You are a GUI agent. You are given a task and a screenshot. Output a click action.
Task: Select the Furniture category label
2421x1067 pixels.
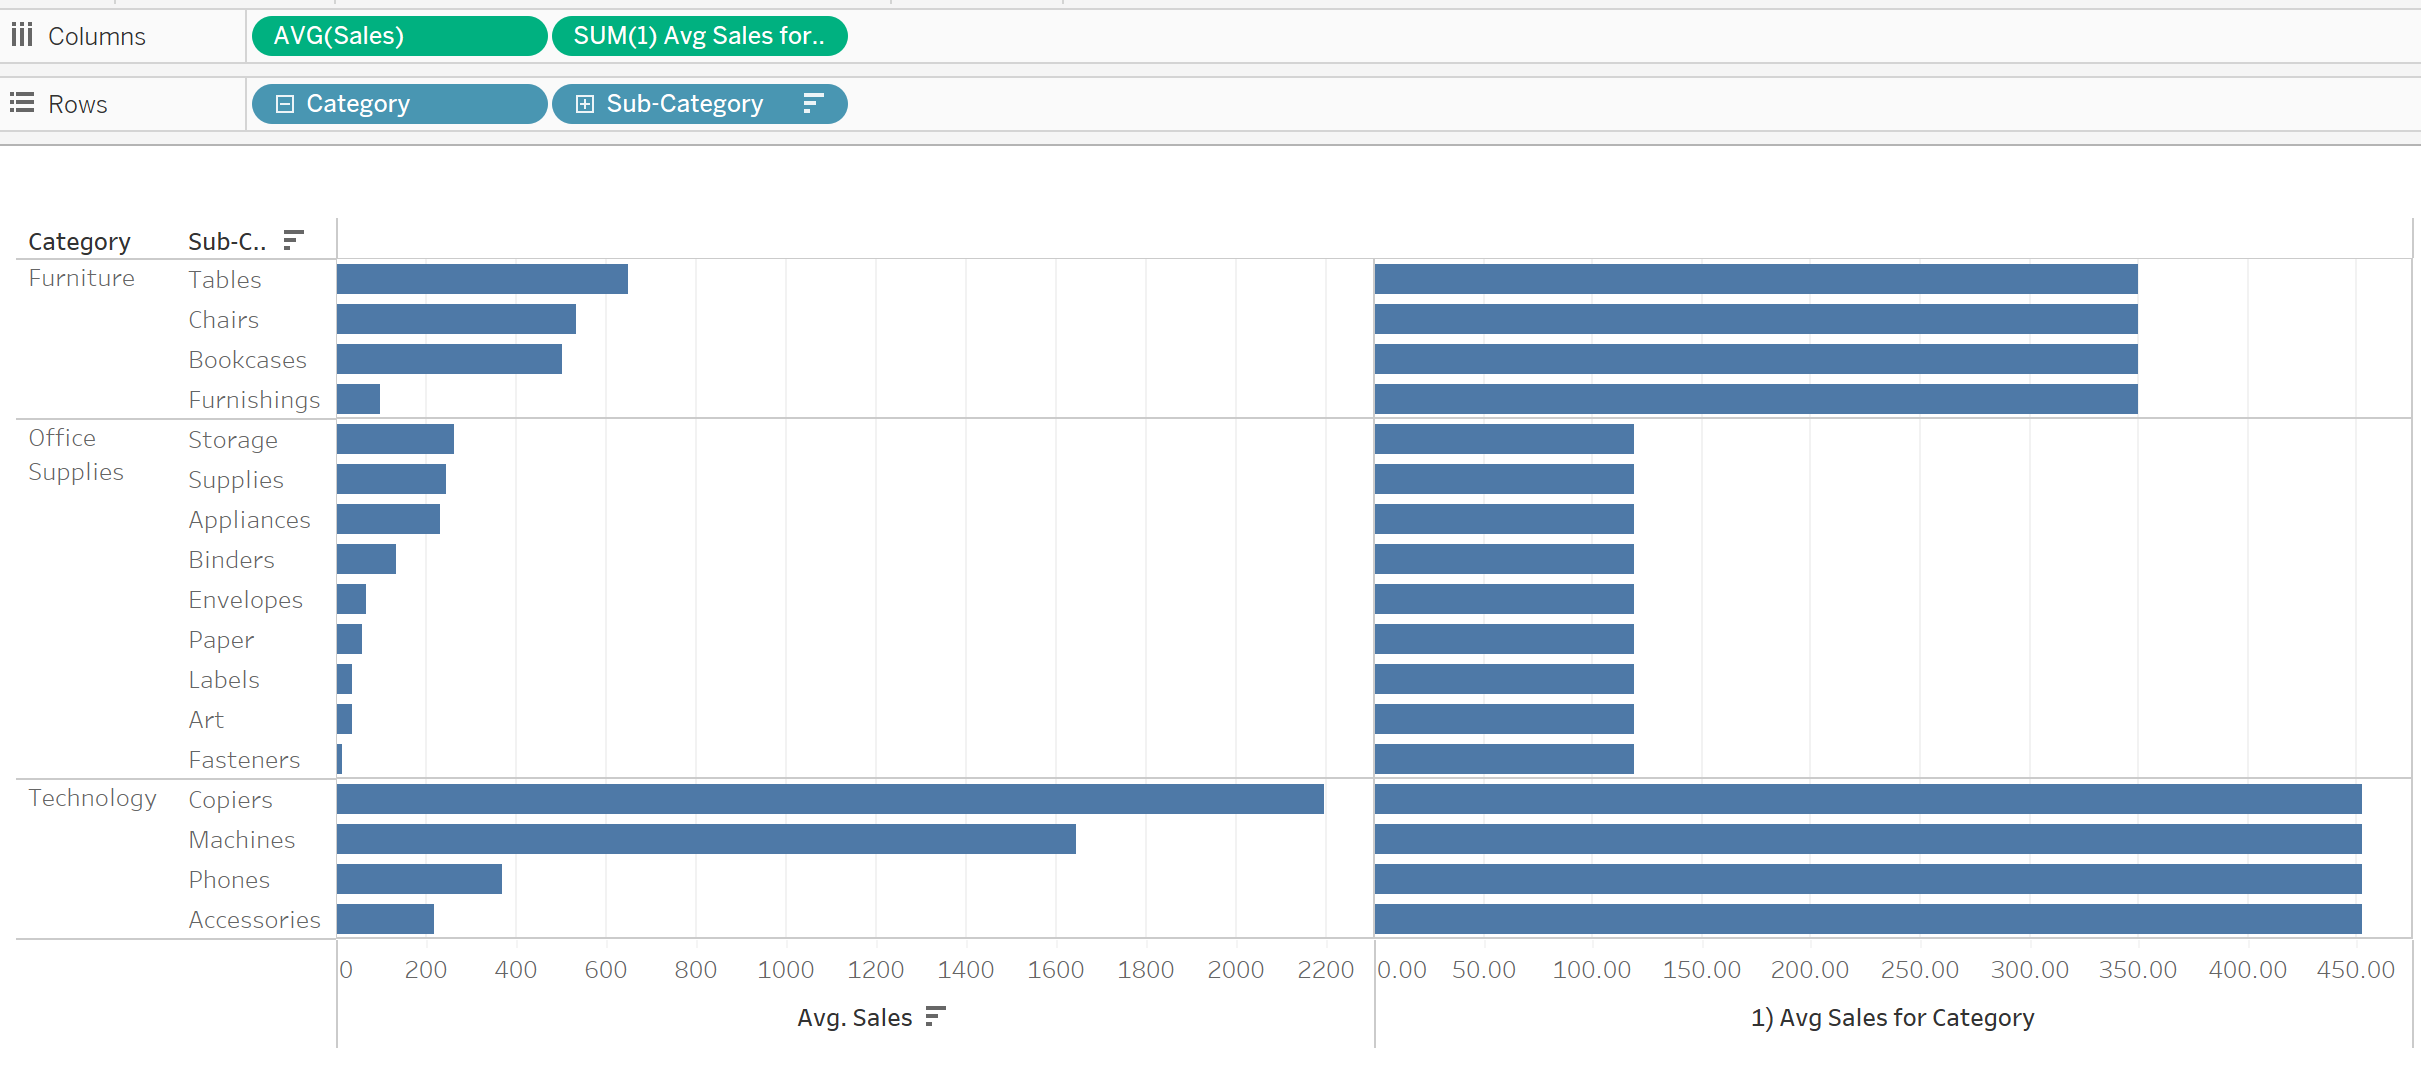pos(81,278)
